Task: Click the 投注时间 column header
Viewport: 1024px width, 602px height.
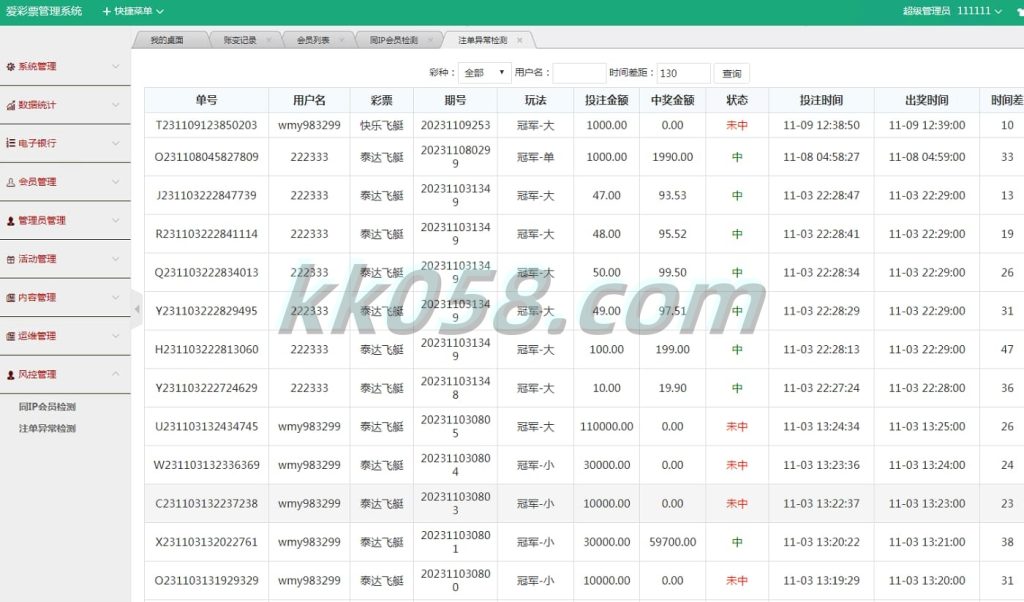Action: click(x=821, y=100)
